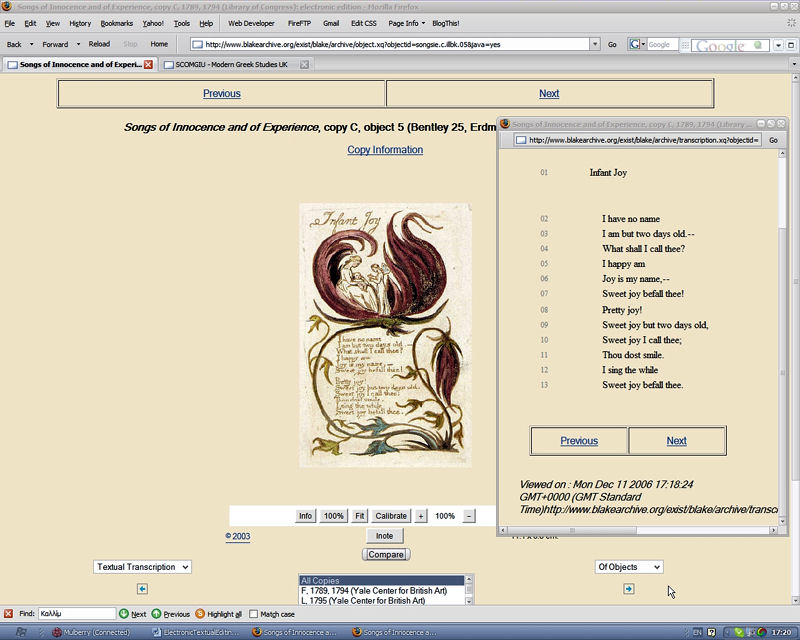Click the Copy Information link
This screenshot has height=640, width=800.
385,150
